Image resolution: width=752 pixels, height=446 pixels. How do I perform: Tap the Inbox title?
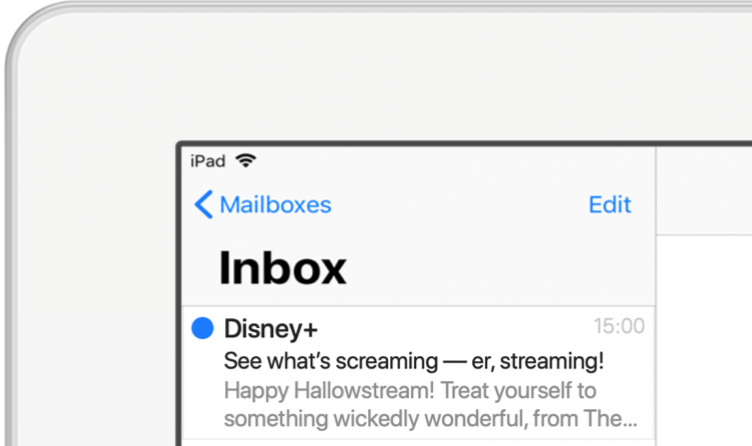point(282,268)
